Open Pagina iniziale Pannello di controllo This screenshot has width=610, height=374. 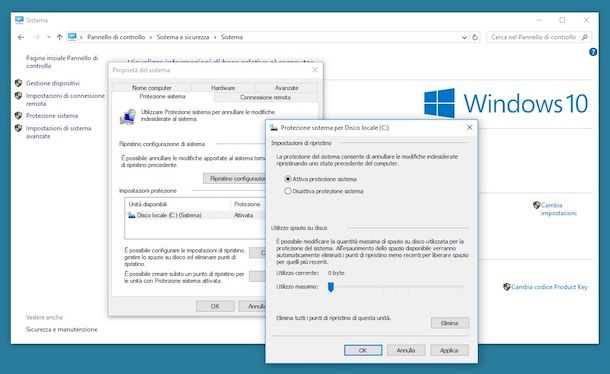tap(62, 62)
